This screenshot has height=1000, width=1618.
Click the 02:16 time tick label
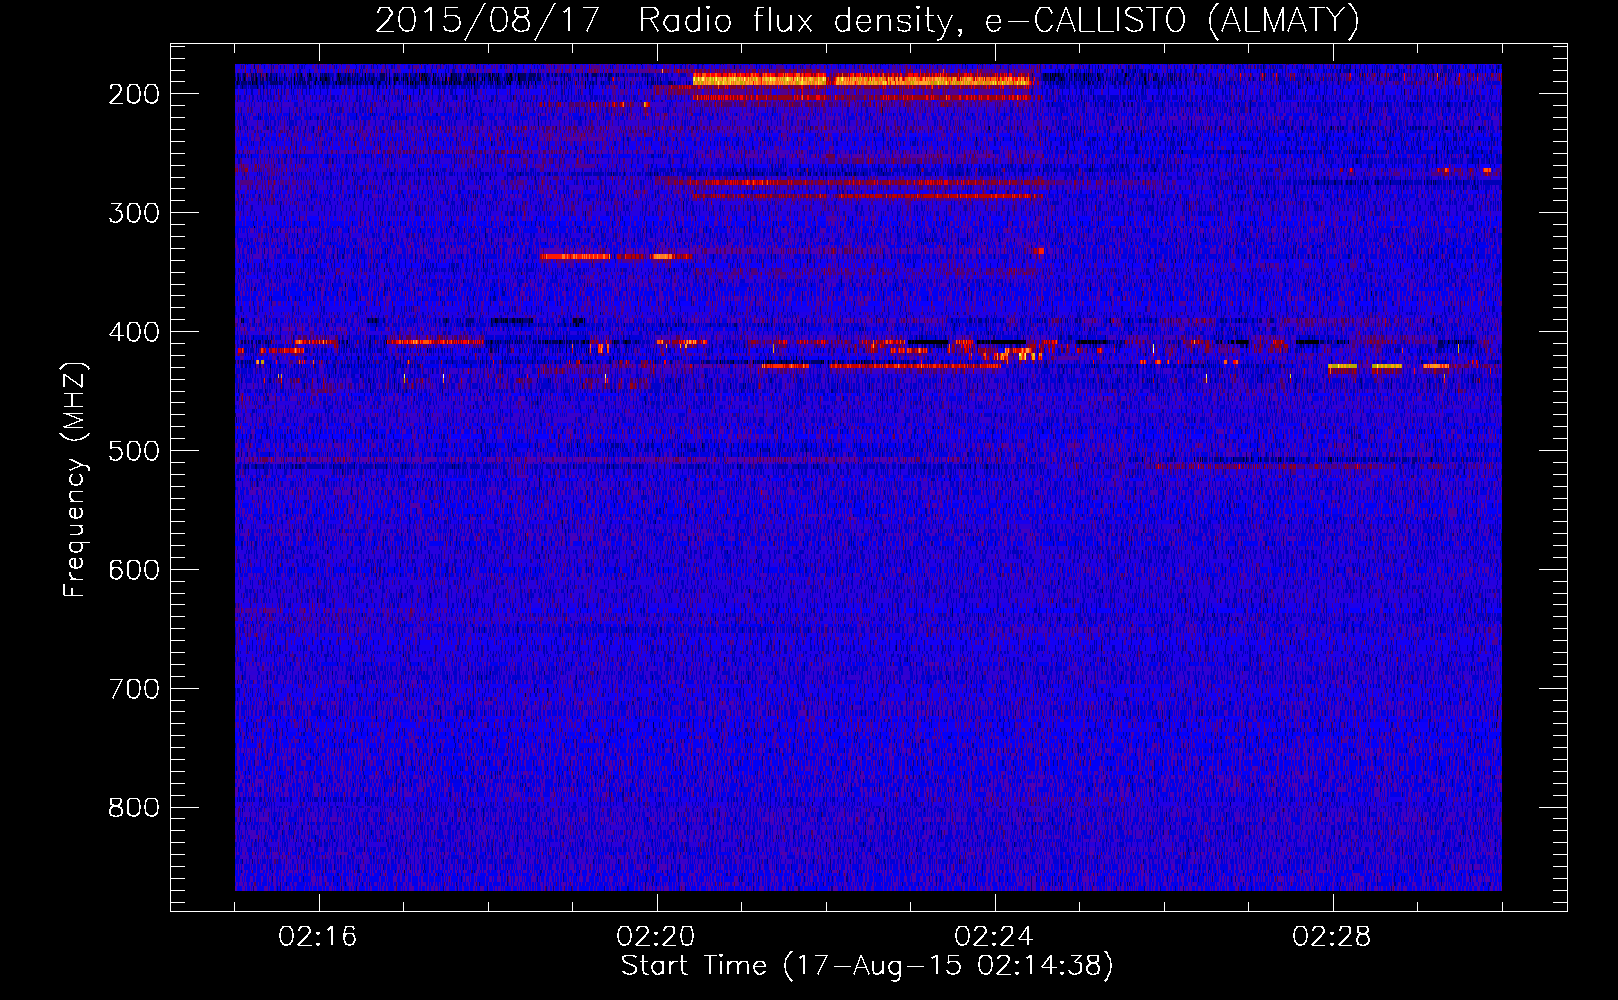click(x=318, y=937)
